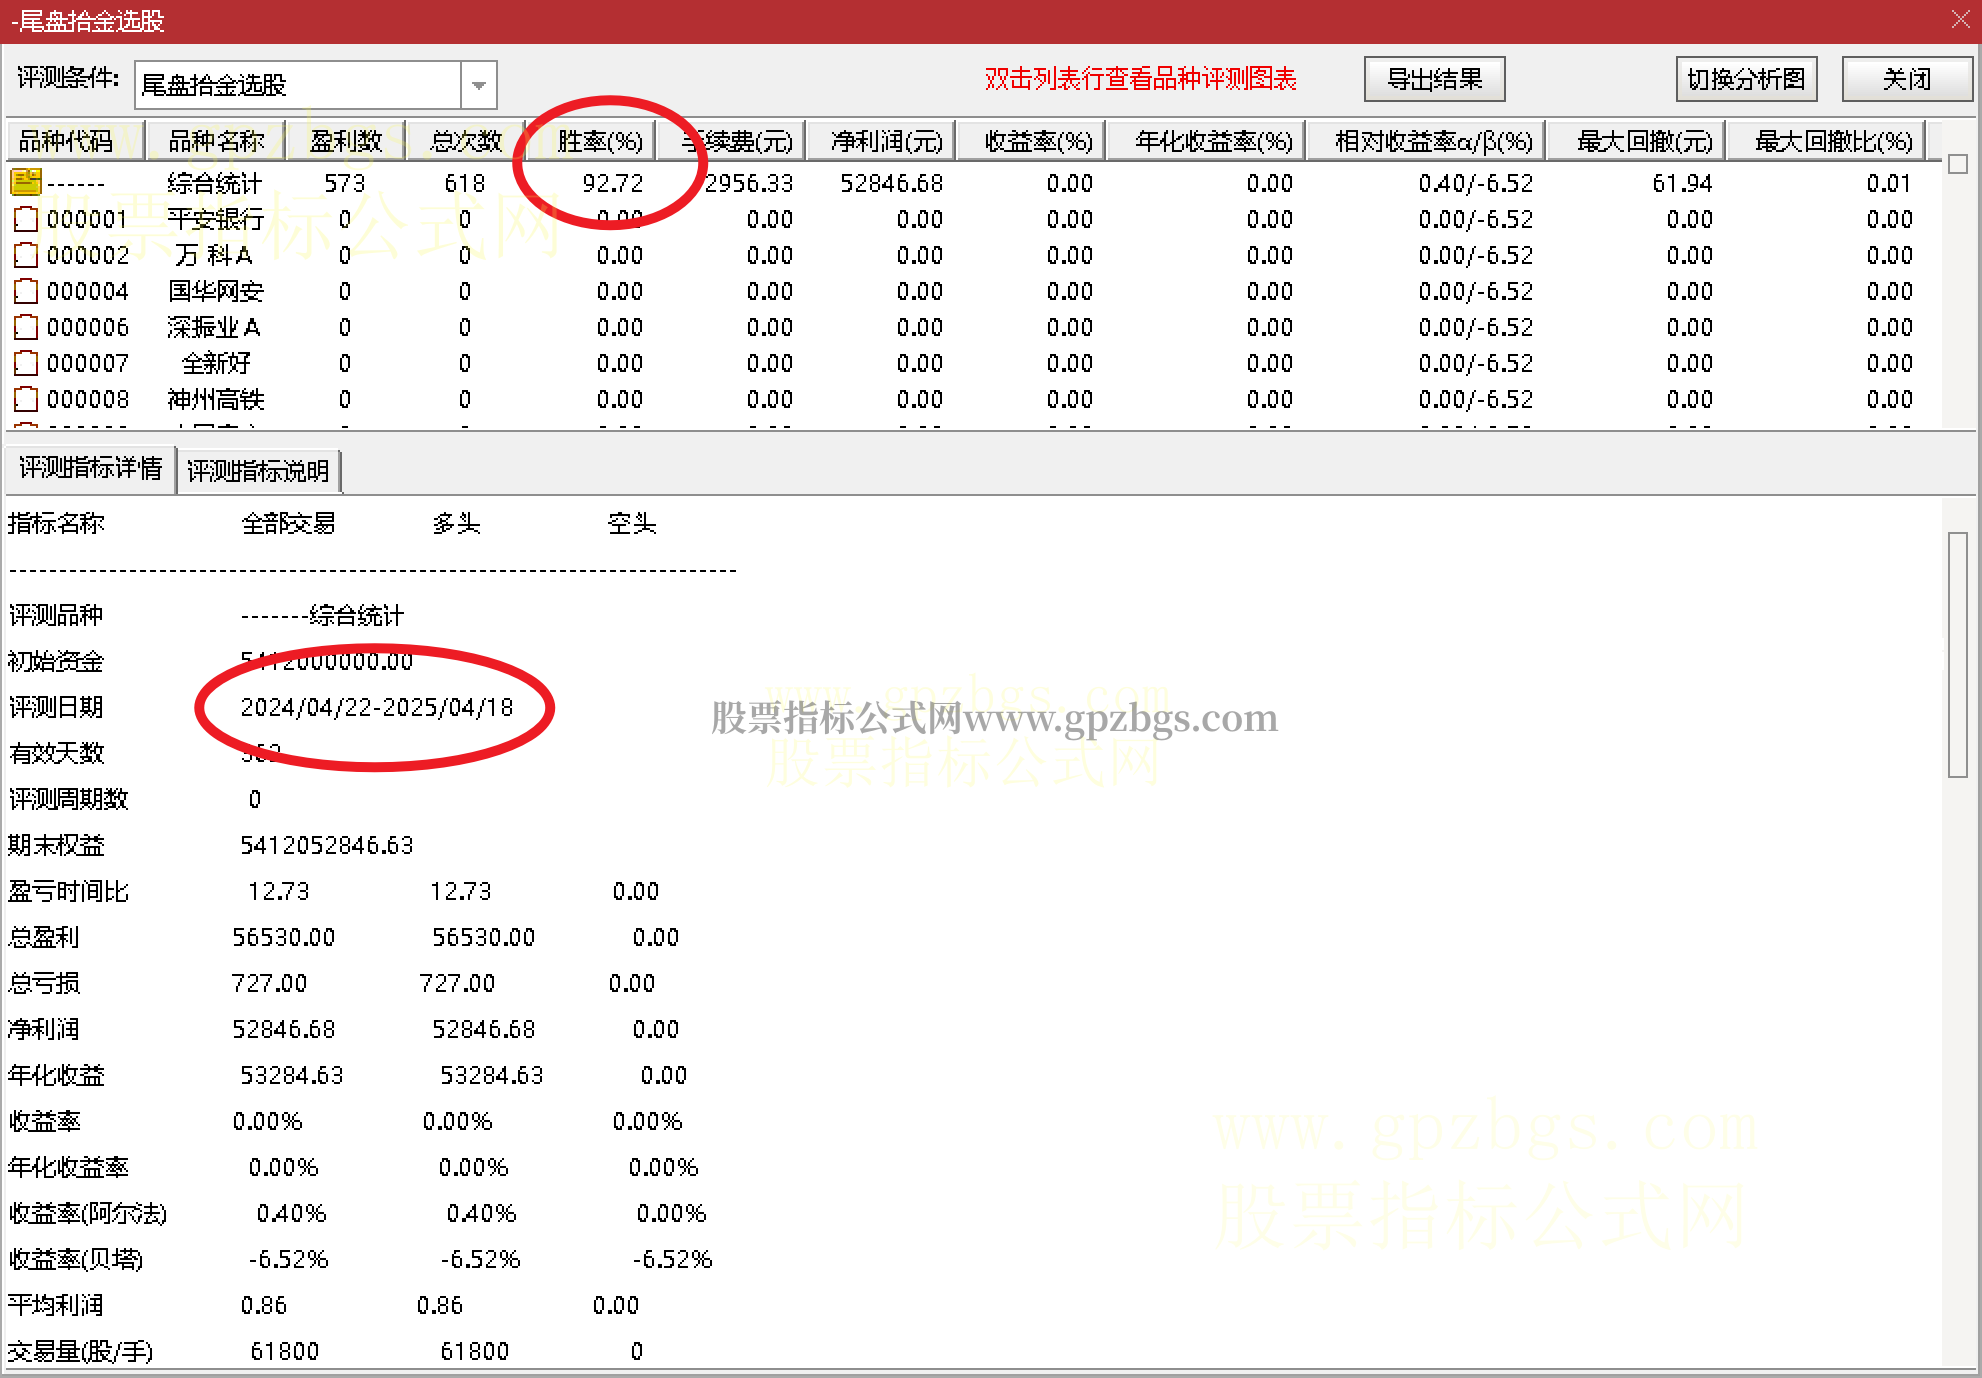Click the 关闭 button
The height and width of the screenshot is (1378, 1982).
(x=1907, y=79)
